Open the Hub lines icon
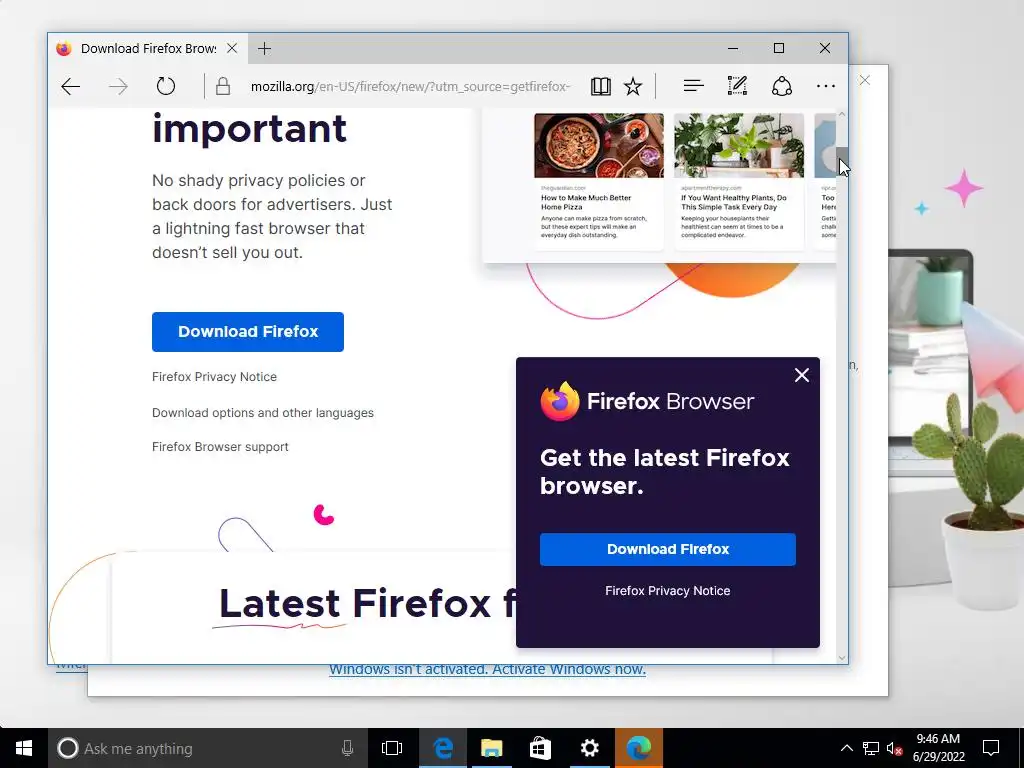 (x=694, y=86)
